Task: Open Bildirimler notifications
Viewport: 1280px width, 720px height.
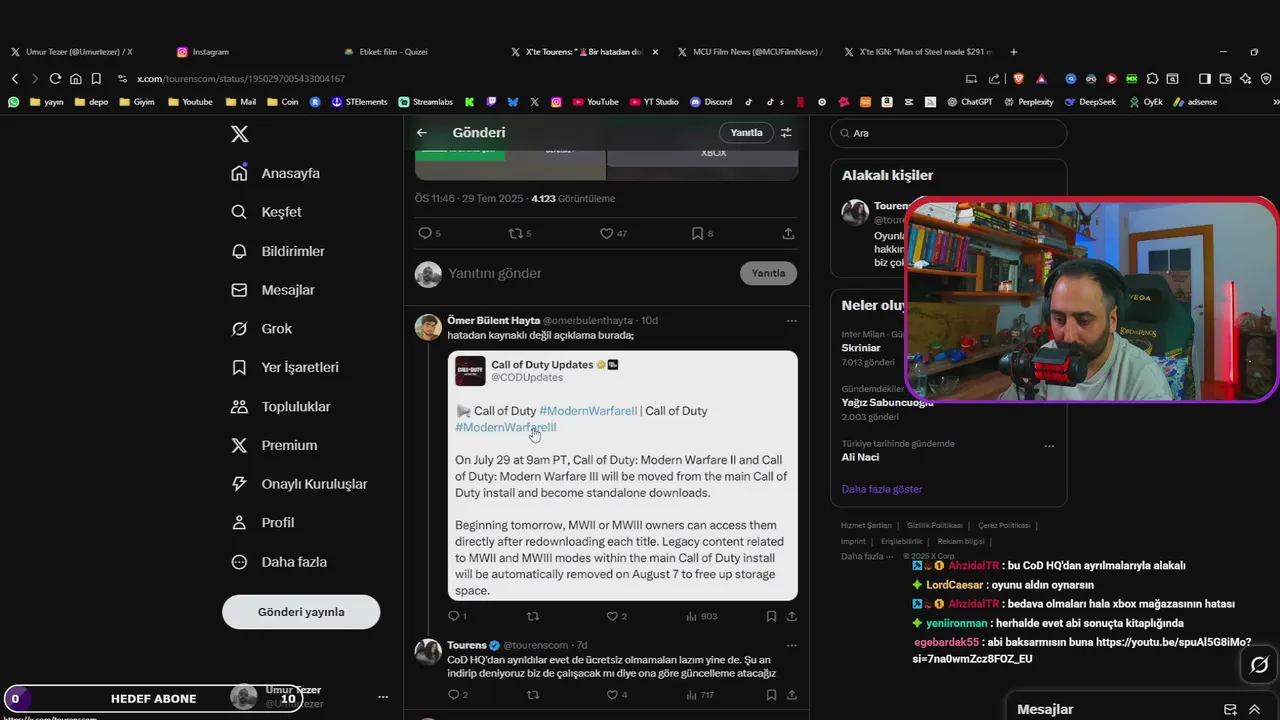Action: pyautogui.click(x=278, y=251)
